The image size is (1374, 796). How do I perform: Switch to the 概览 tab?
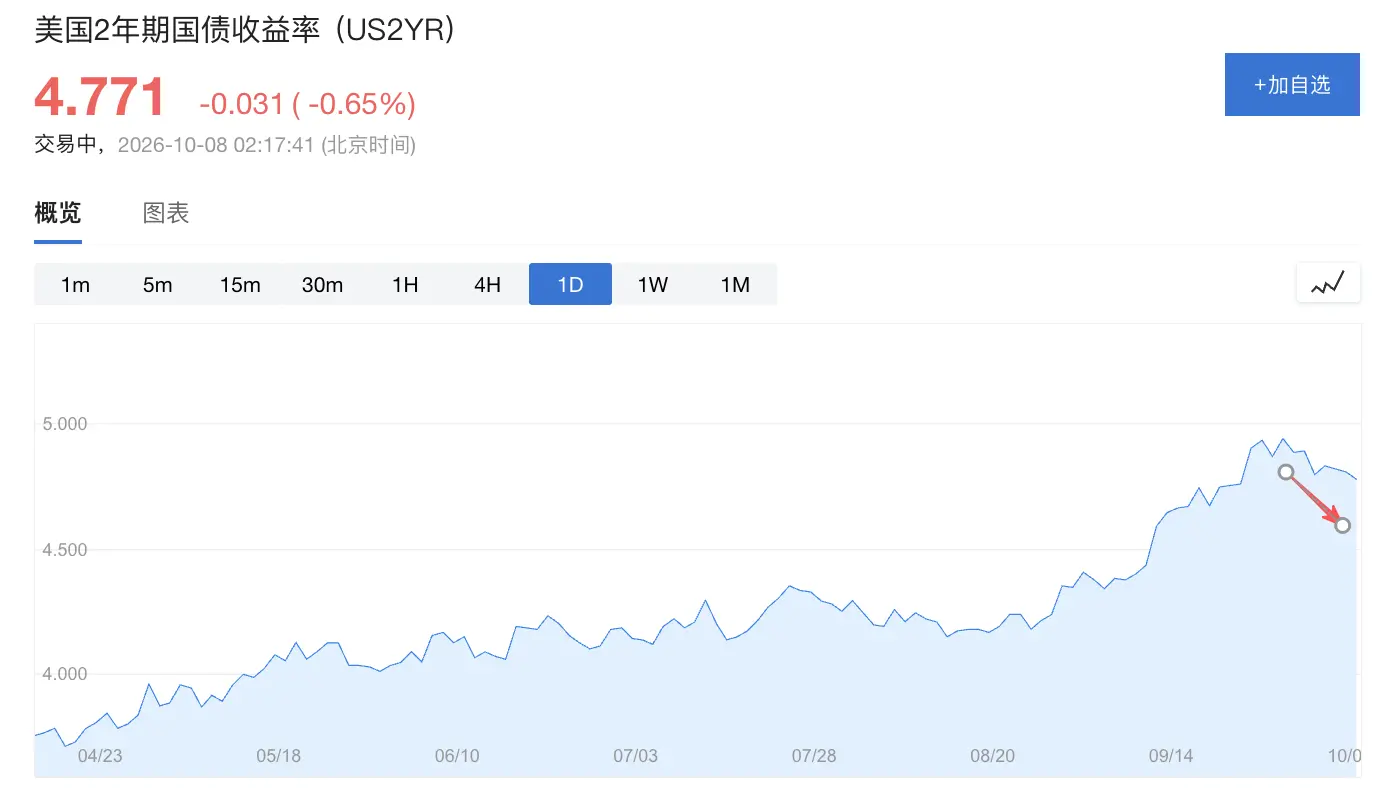[x=58, y=213]
